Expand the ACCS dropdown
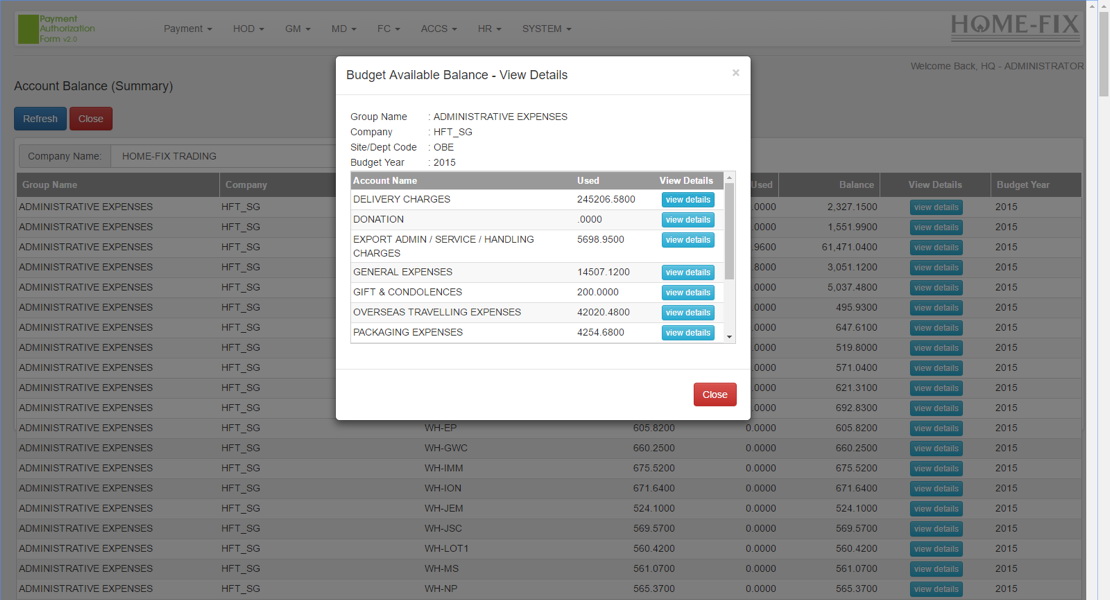This screenshot has height=600, width=1110. click(438, 29)
